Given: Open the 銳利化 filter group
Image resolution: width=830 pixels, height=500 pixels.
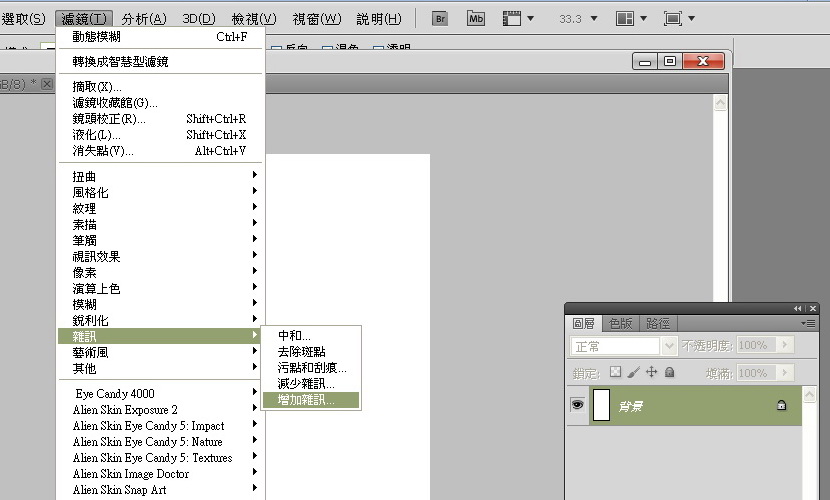Looking at the screenshot, I should click(159, 320).
